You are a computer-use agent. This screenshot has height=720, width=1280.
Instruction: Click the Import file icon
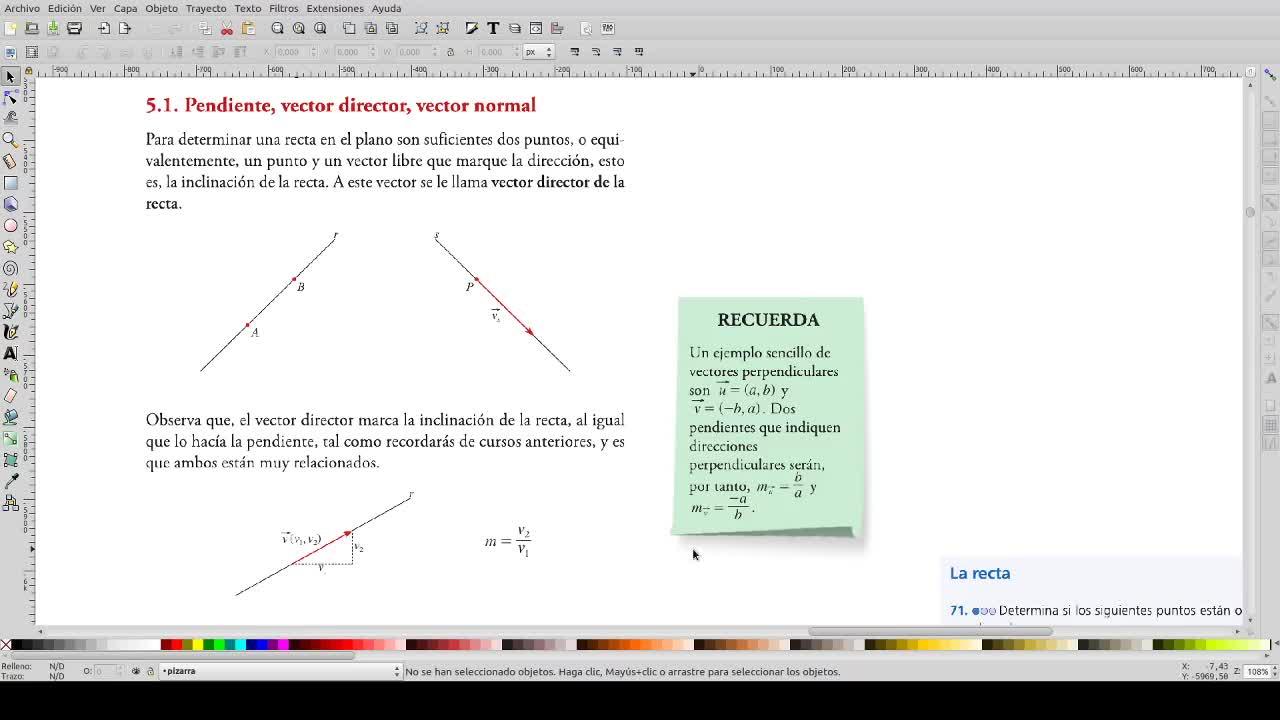click(x=104, y=28)
